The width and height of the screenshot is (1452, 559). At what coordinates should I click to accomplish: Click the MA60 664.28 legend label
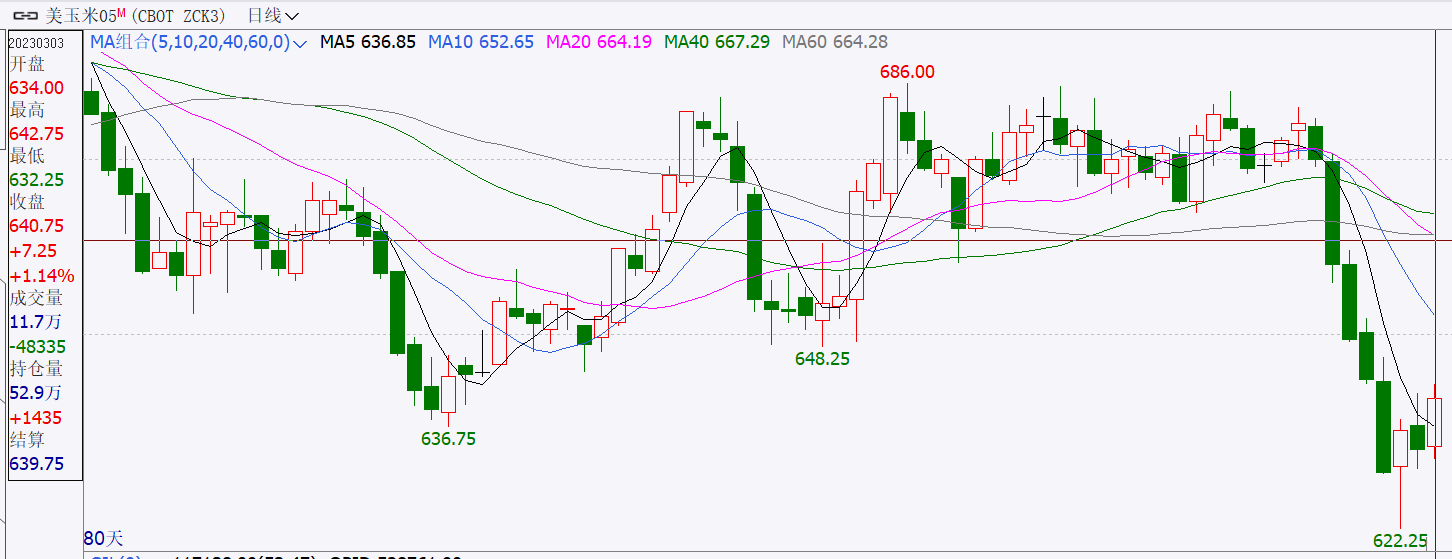click(x=835, y=42)
